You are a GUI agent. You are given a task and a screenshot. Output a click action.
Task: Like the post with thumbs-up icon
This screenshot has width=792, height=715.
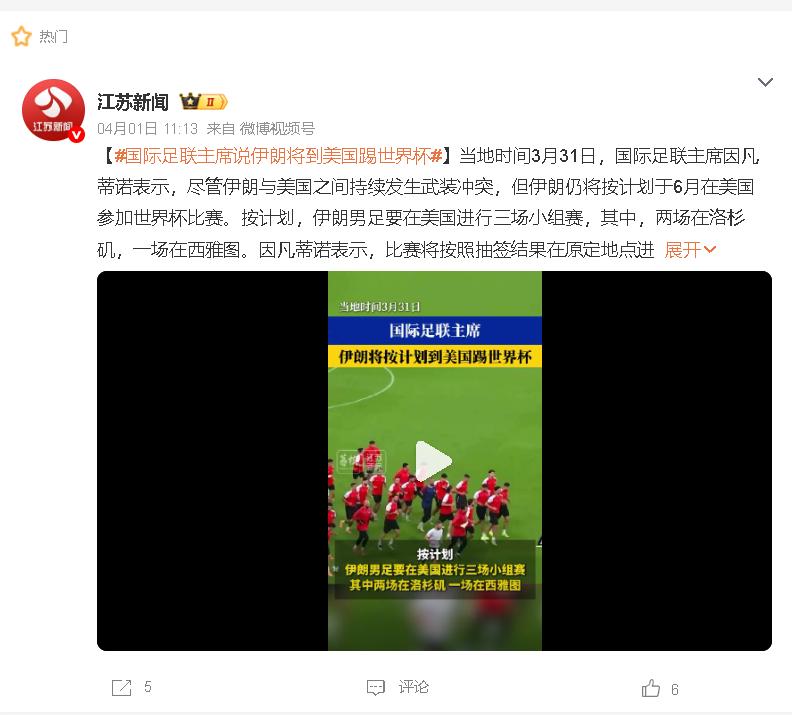pyautogui.click(x=651, y=688)
